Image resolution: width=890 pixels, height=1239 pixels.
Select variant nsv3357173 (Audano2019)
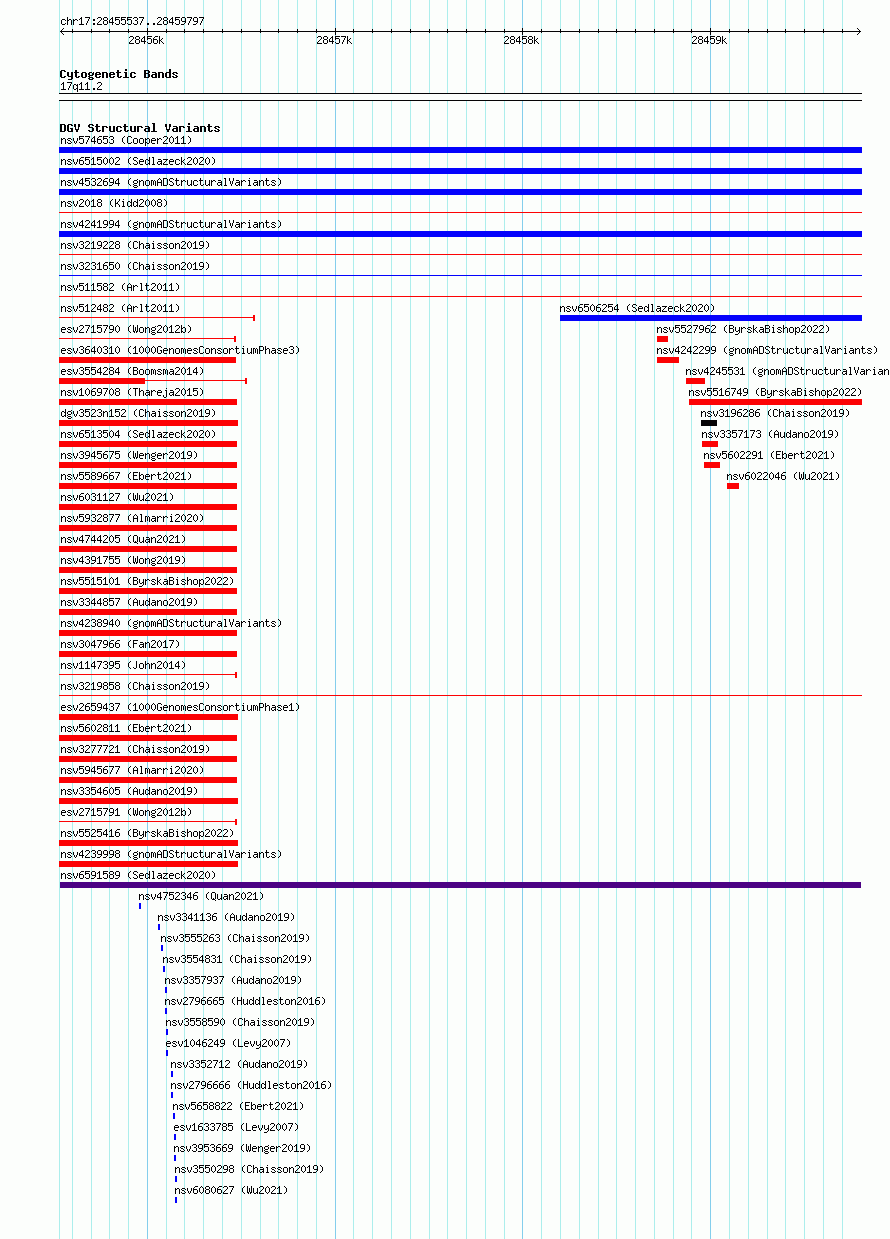point(771,434)
